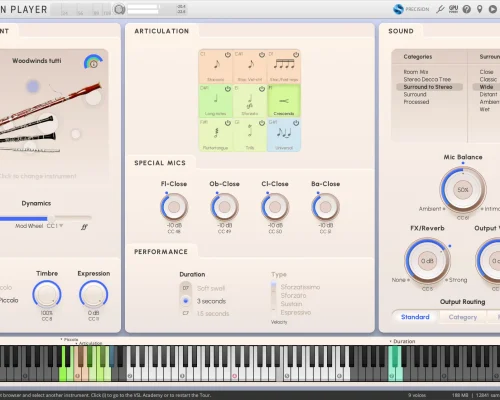Select the Crescendo articulation cell

point(284,101)
